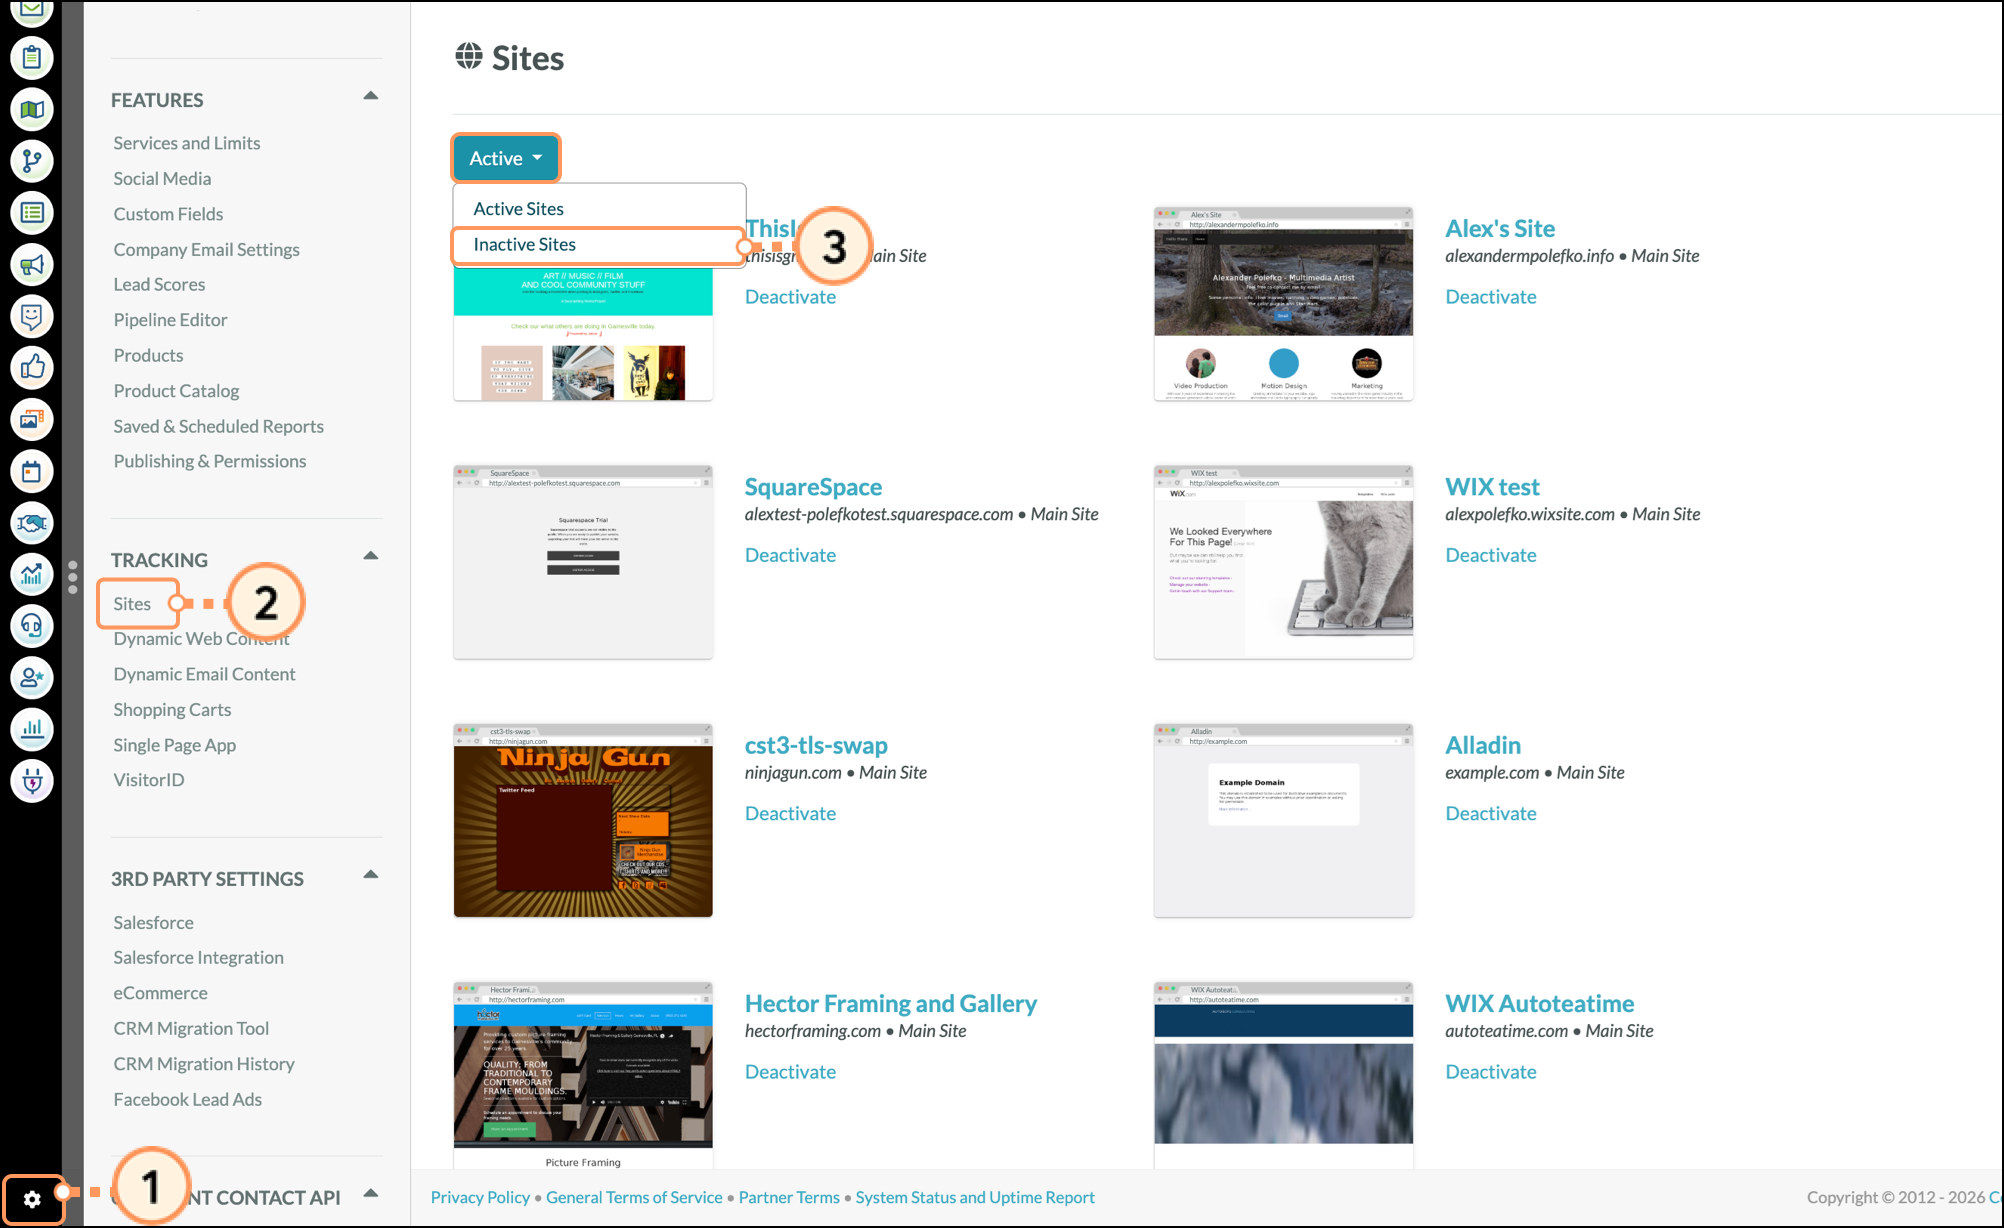Open the list/form icon in the rail
The image size is (2004, 1228).
[x=32, y=213]
